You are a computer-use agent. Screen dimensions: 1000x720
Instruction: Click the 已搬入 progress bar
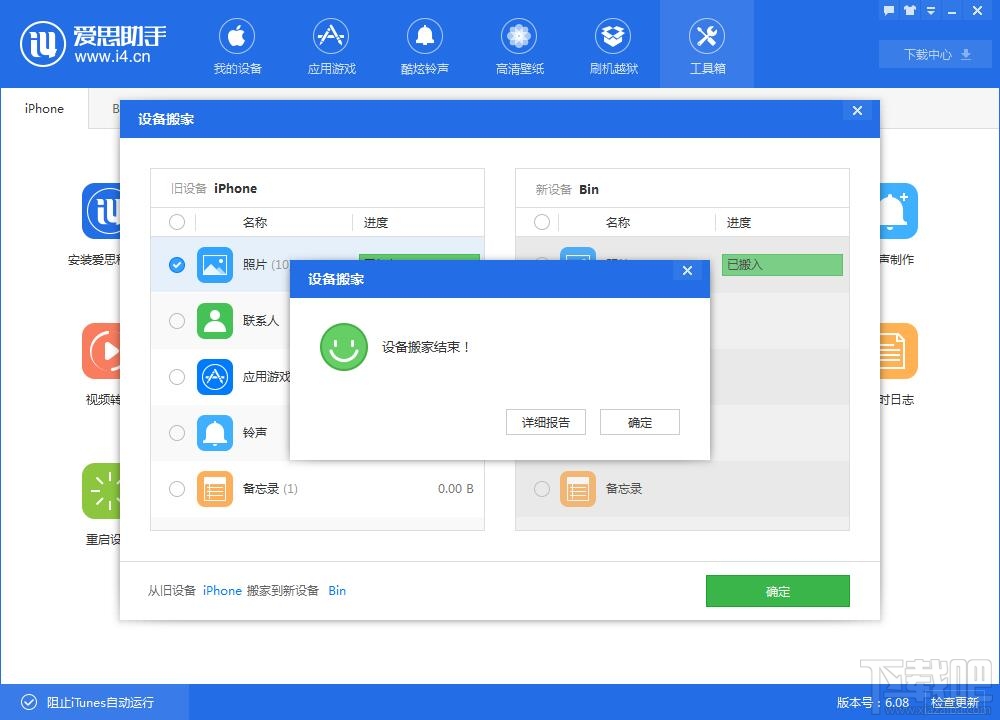[x=782, y=264]
